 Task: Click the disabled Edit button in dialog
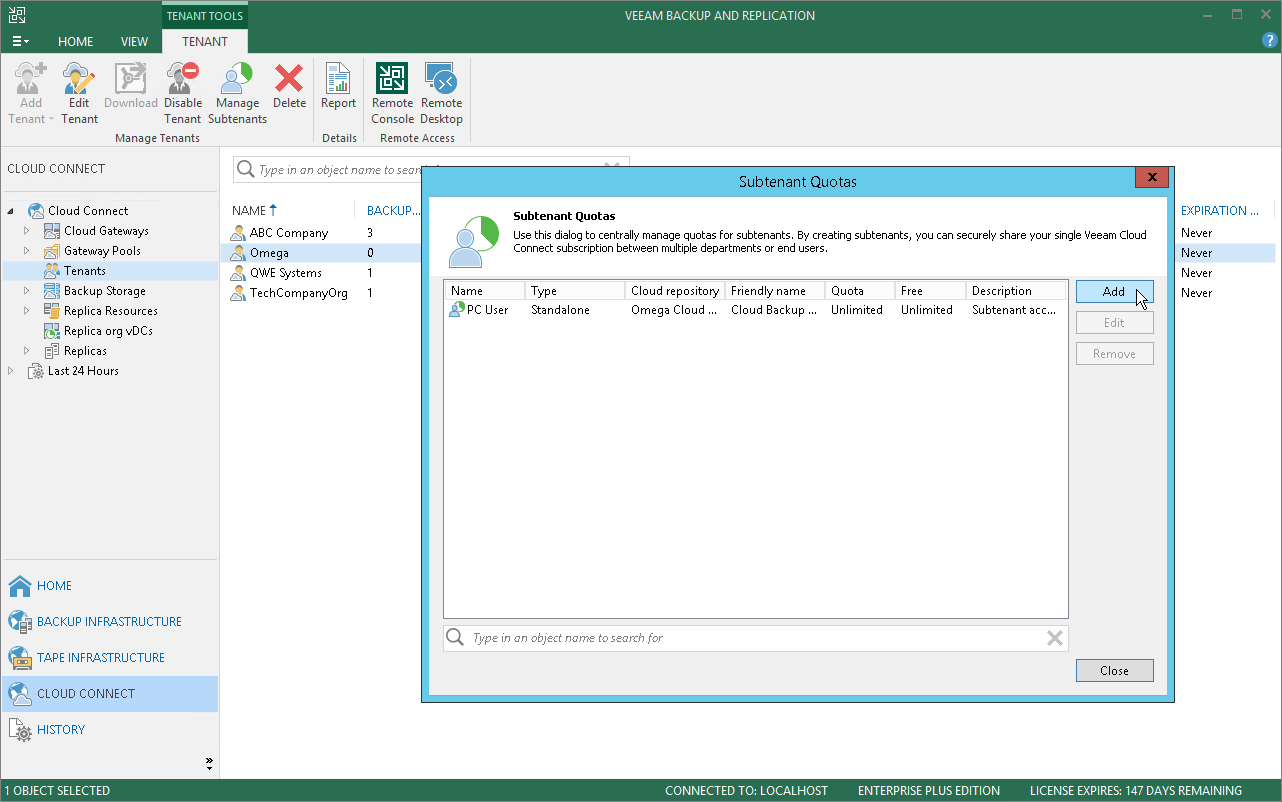(x=1114, y=323)
